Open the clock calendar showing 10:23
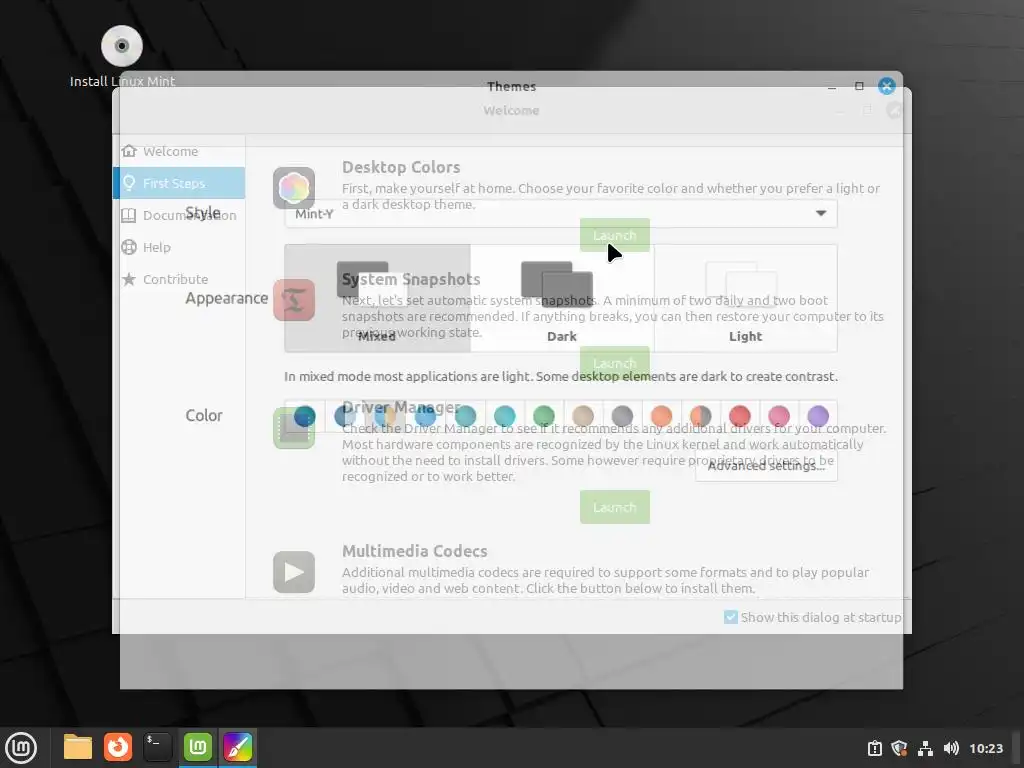 pos(985,748)
